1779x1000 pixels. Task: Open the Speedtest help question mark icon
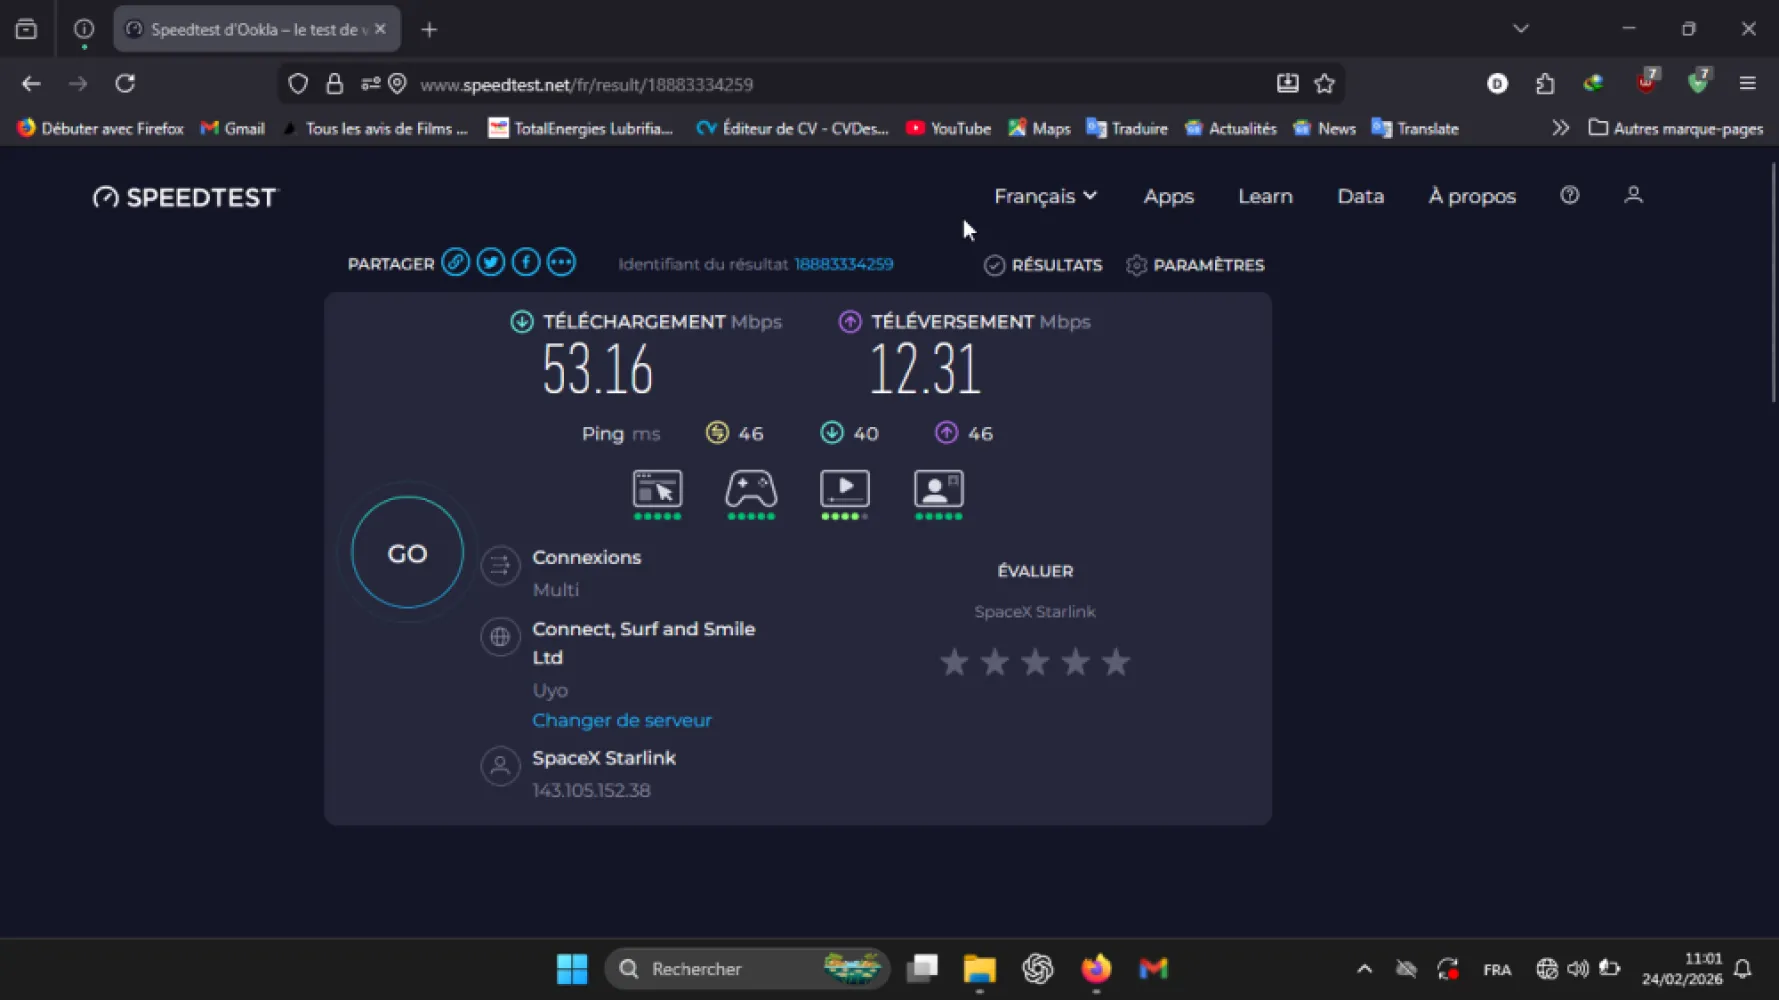point(1570,195)
